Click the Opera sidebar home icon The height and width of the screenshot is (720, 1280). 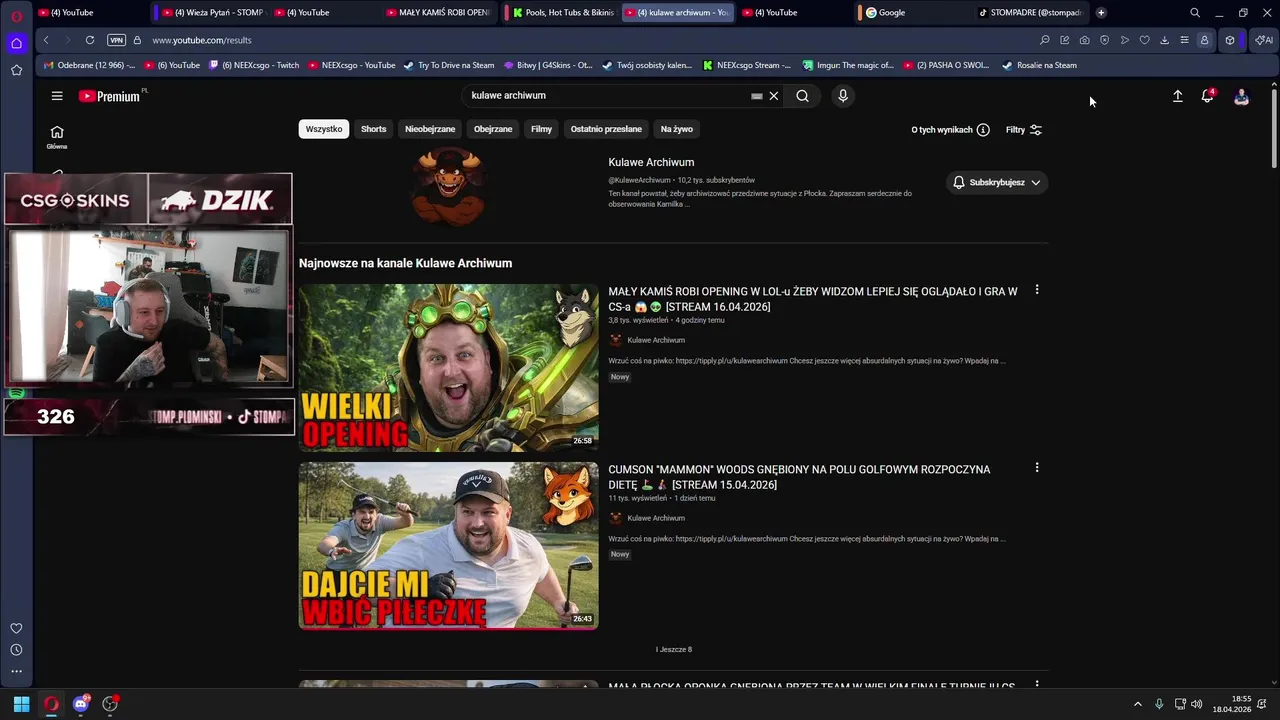tap(16, 43)
